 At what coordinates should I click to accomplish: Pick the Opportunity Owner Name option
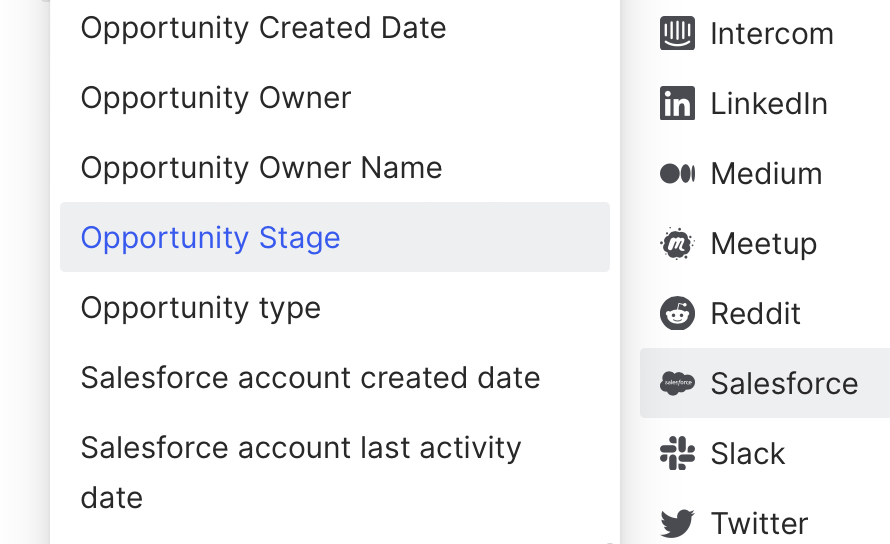point(261,168)
